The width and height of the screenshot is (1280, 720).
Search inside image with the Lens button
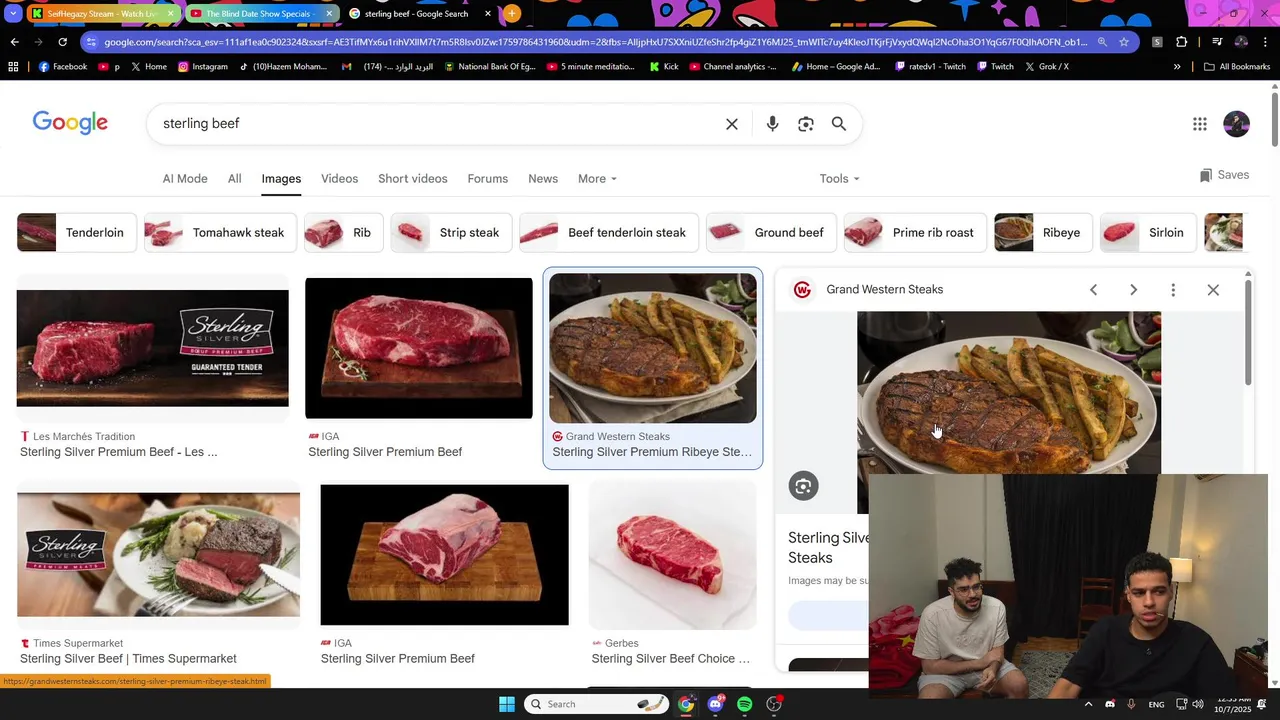point(803,486)
